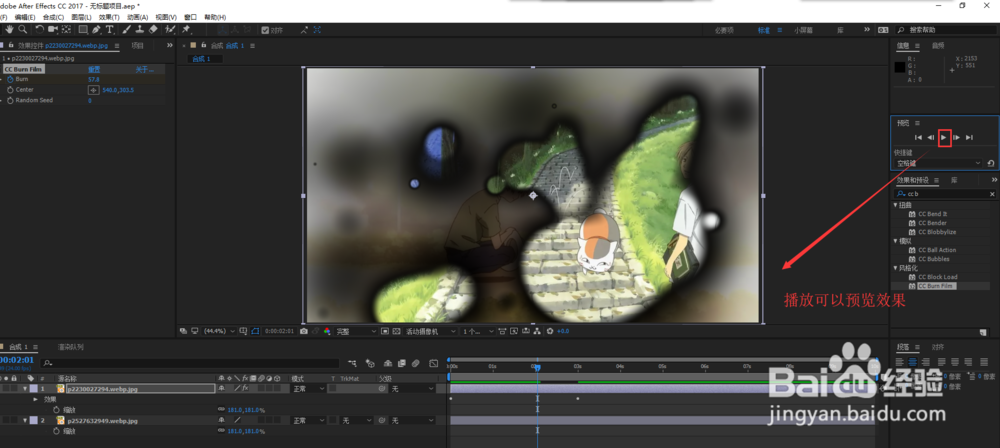This screenshot has height=448, width=1000.
Task: Toggle Center property stopwatch
Action: 10,90
